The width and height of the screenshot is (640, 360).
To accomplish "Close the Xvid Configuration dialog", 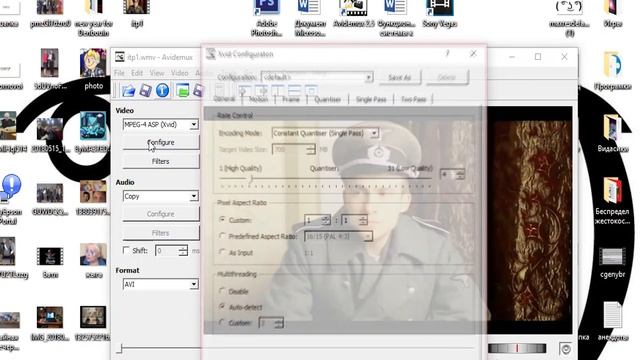I will click(473, 53).
